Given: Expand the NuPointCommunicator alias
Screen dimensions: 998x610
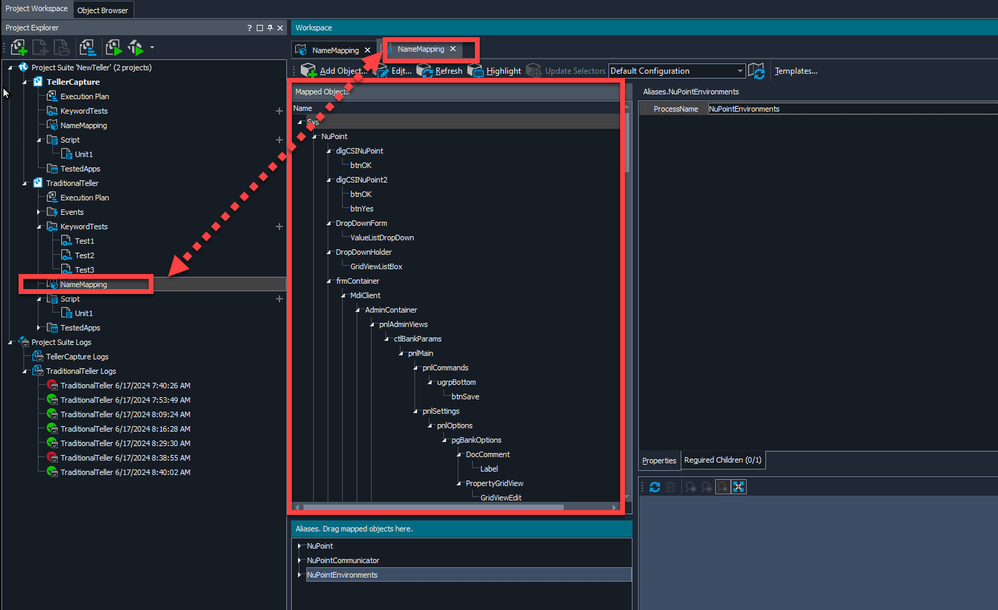Looking at the screenshot, I should point(299,561).
